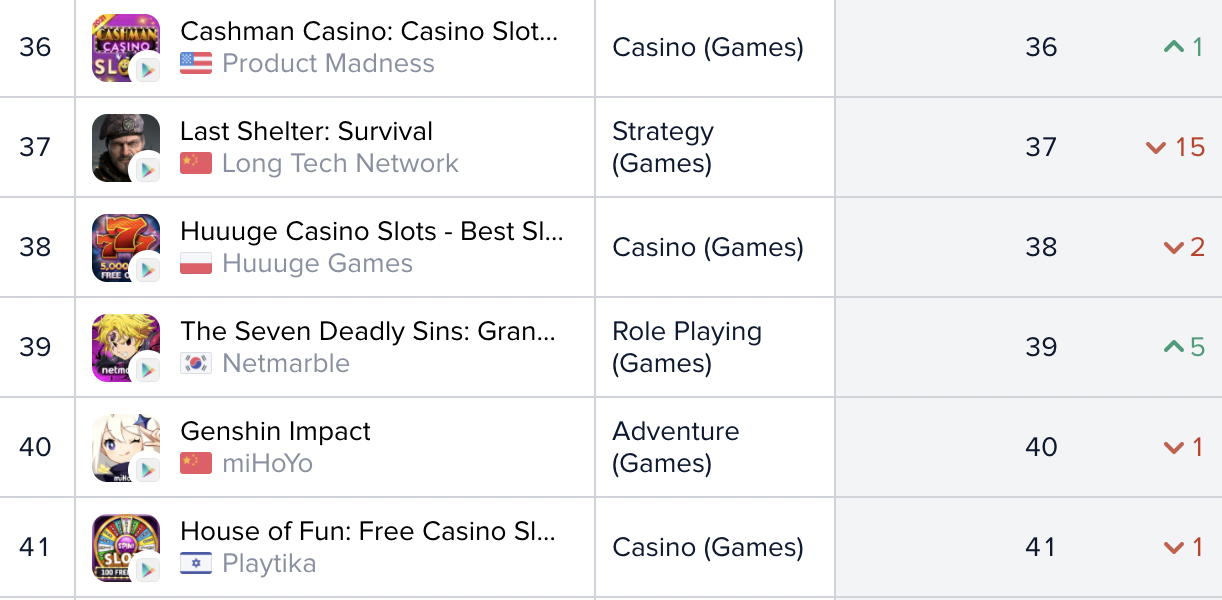1222x600 pixels.
Task: Click the up 5 rank change indicator
Action: 1184,347
